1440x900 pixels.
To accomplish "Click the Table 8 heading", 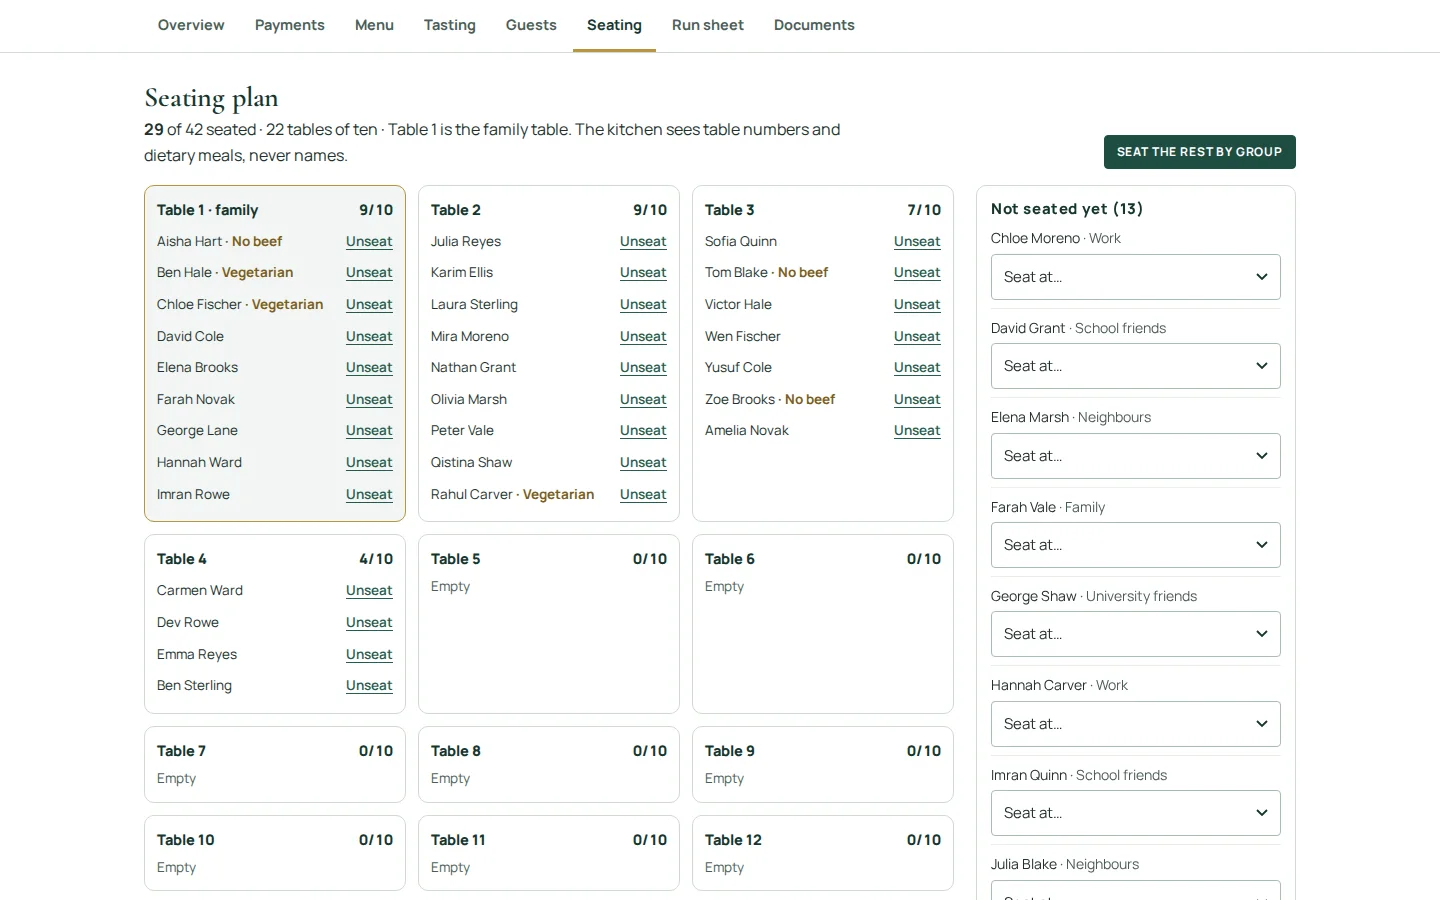I will [x=456, y=751].
